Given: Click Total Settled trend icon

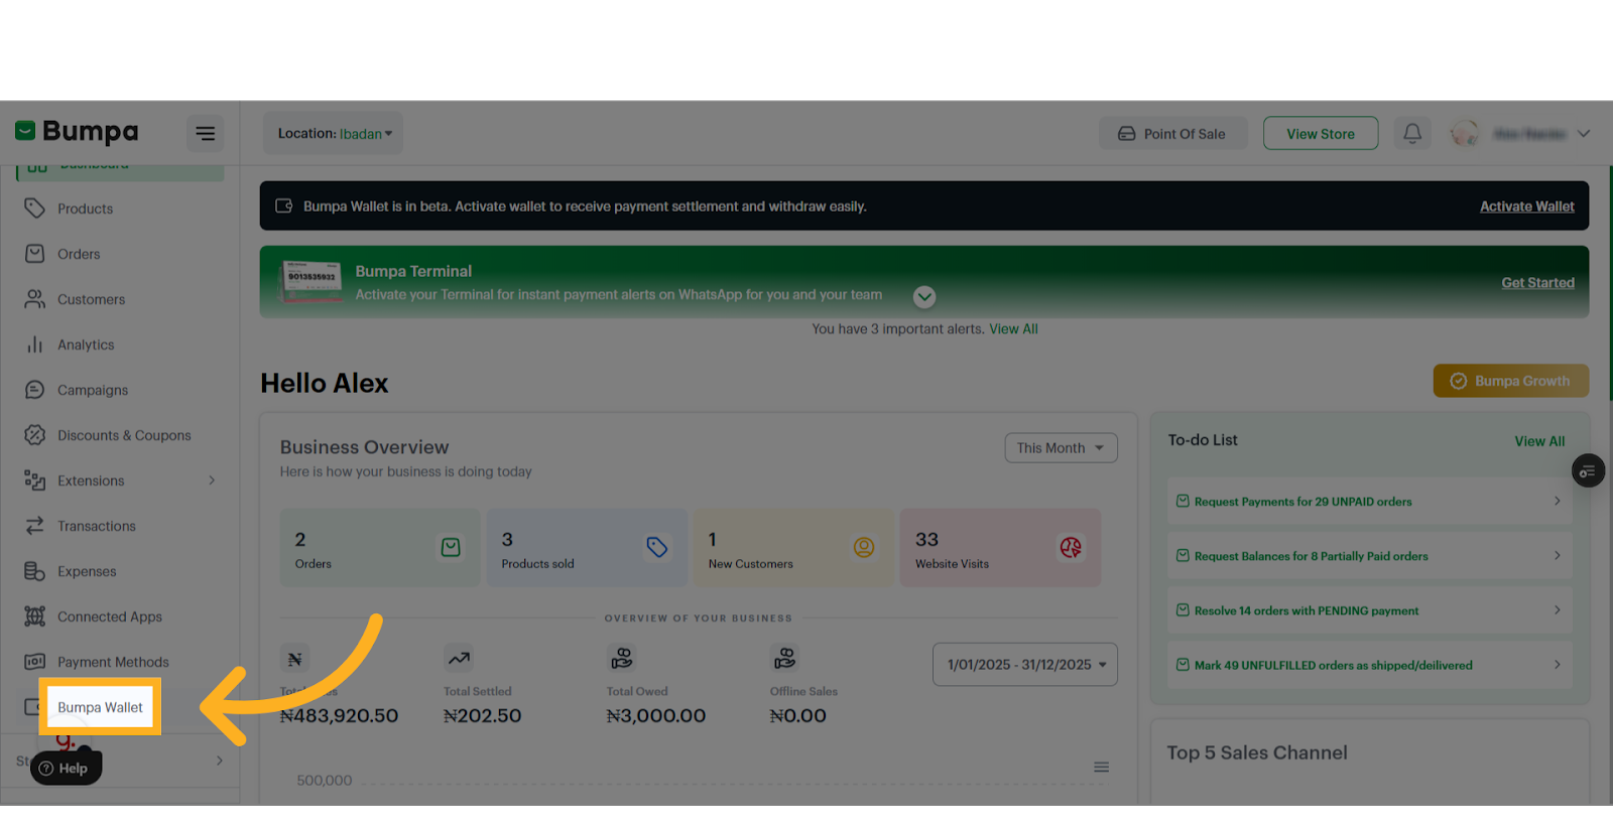Looking at the screenshot, I should [x=459, y=658].
